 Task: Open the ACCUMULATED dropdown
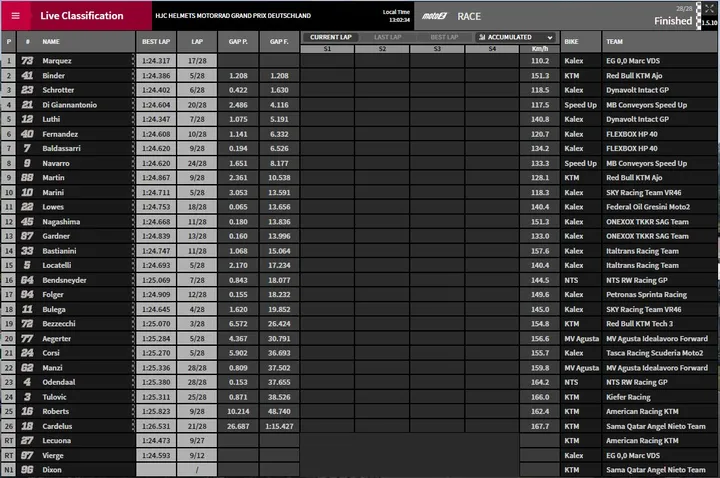515,37
